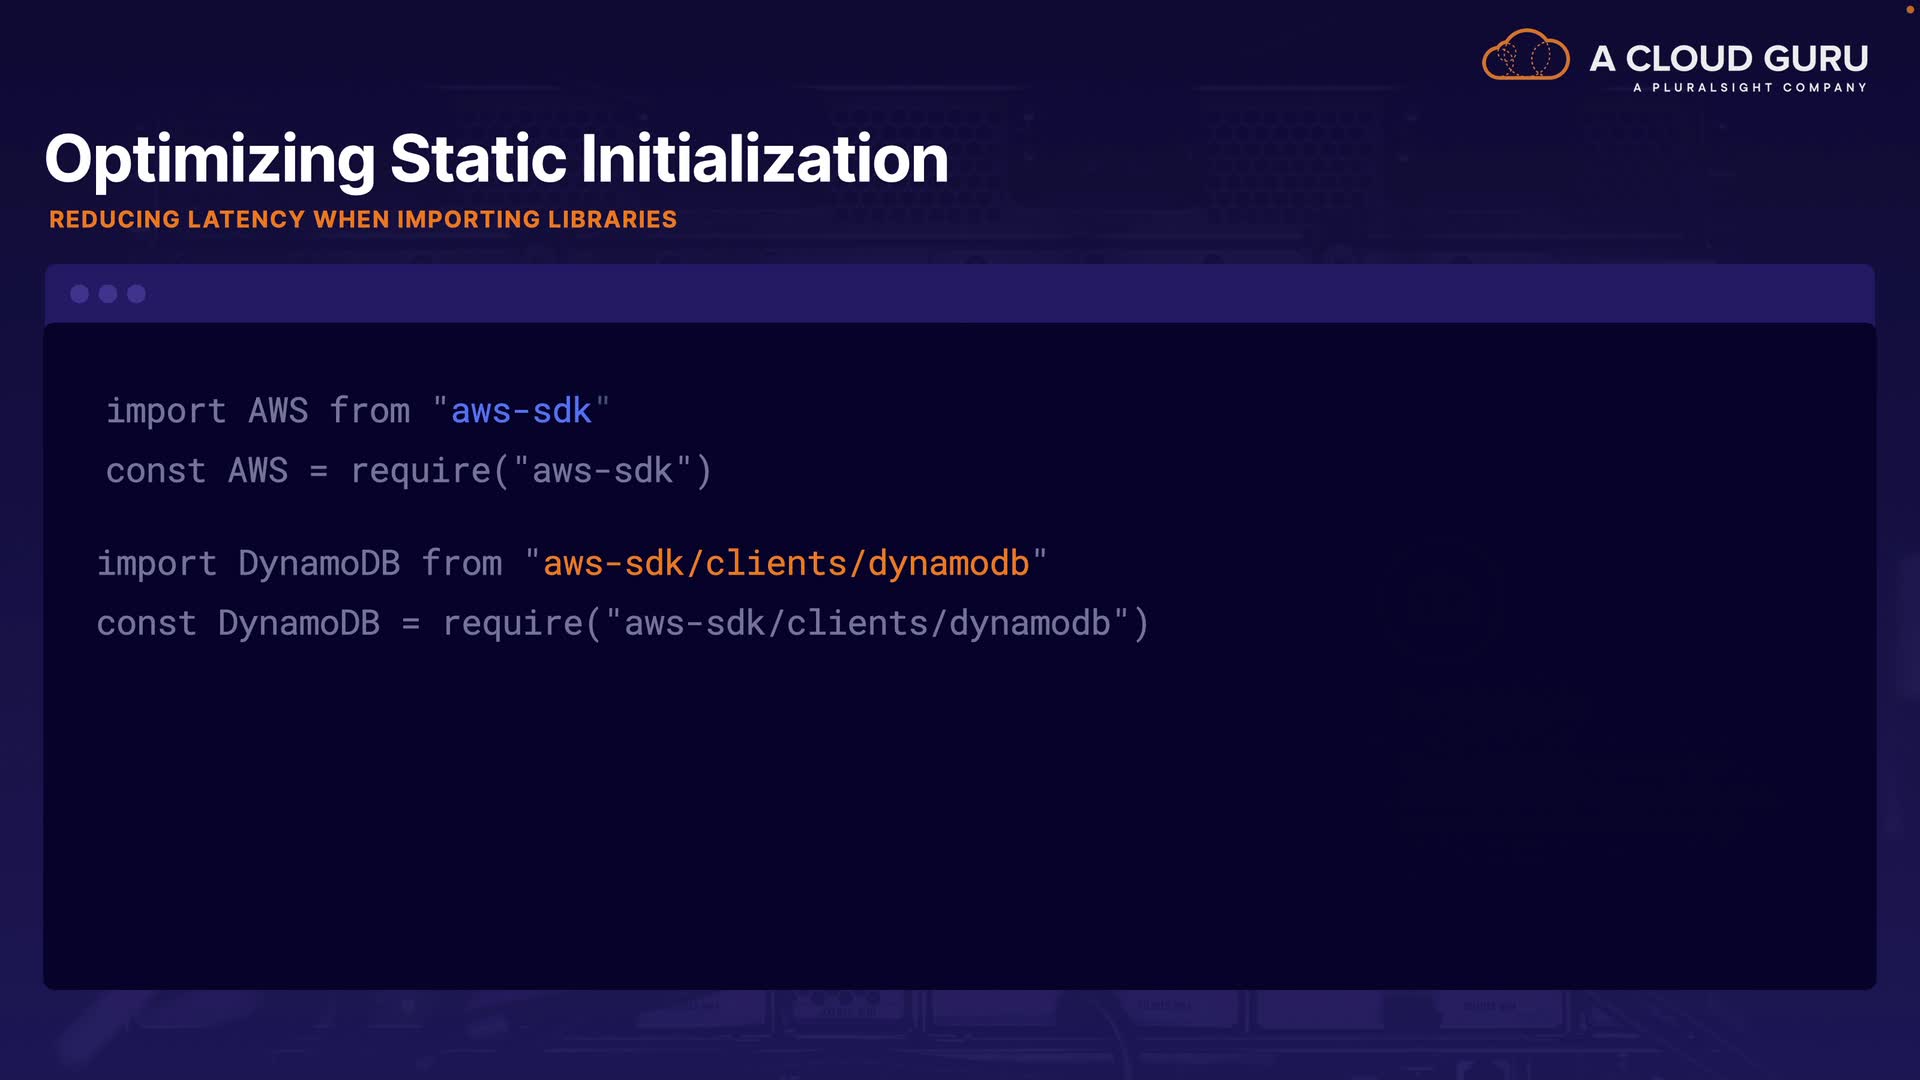Viewport: 1920px width, 1080px height.
Task: Click the import keyword before AWS
Action: coord(166,411)
